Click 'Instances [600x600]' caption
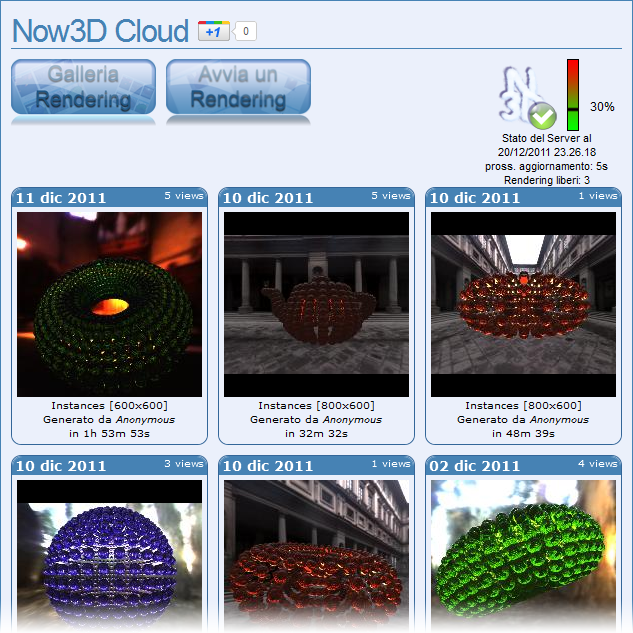The width and height of the screenshot is (633, 633). [x=109, y=405]
